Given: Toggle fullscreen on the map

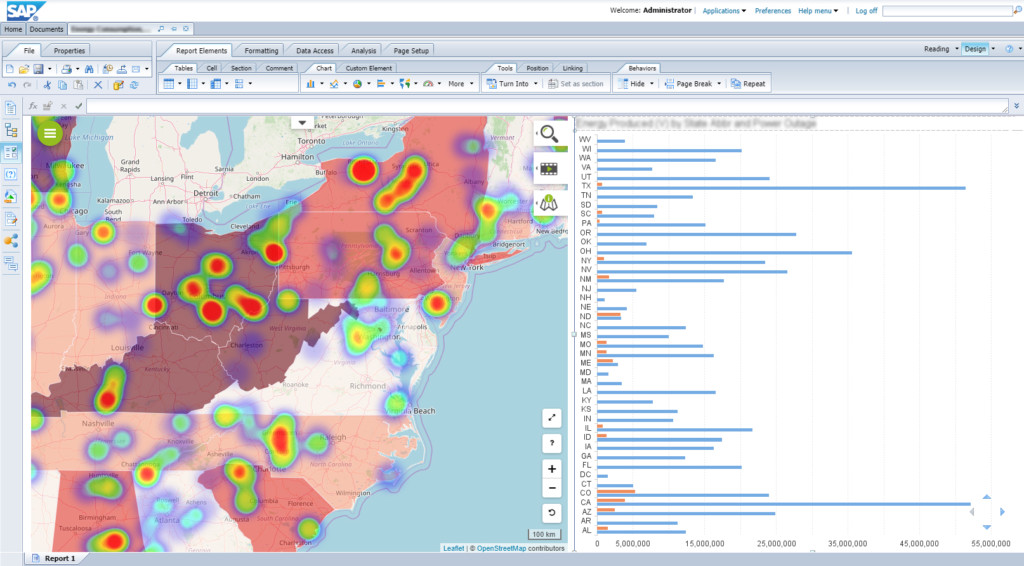Looking at the screenshot, I should pyautogui.click(x=552, y=418).
